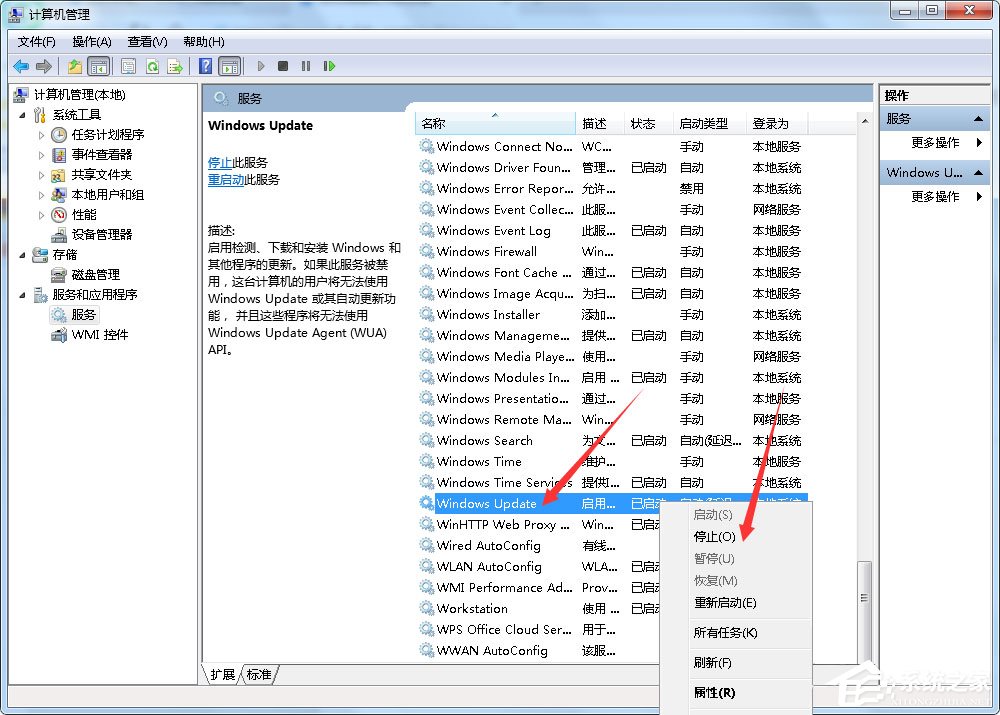Click the Show/Hide console tree icon
Image resolution: width=1000 pixels, height=715 pixels.
(96, 65)
